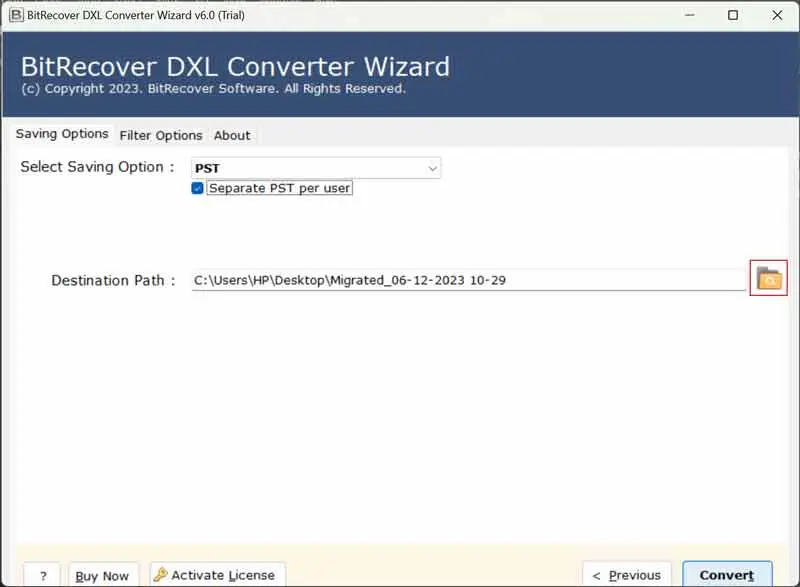Maximize the DXL Converter Wizard window
The image size is (800, 587).
(733, 15)
